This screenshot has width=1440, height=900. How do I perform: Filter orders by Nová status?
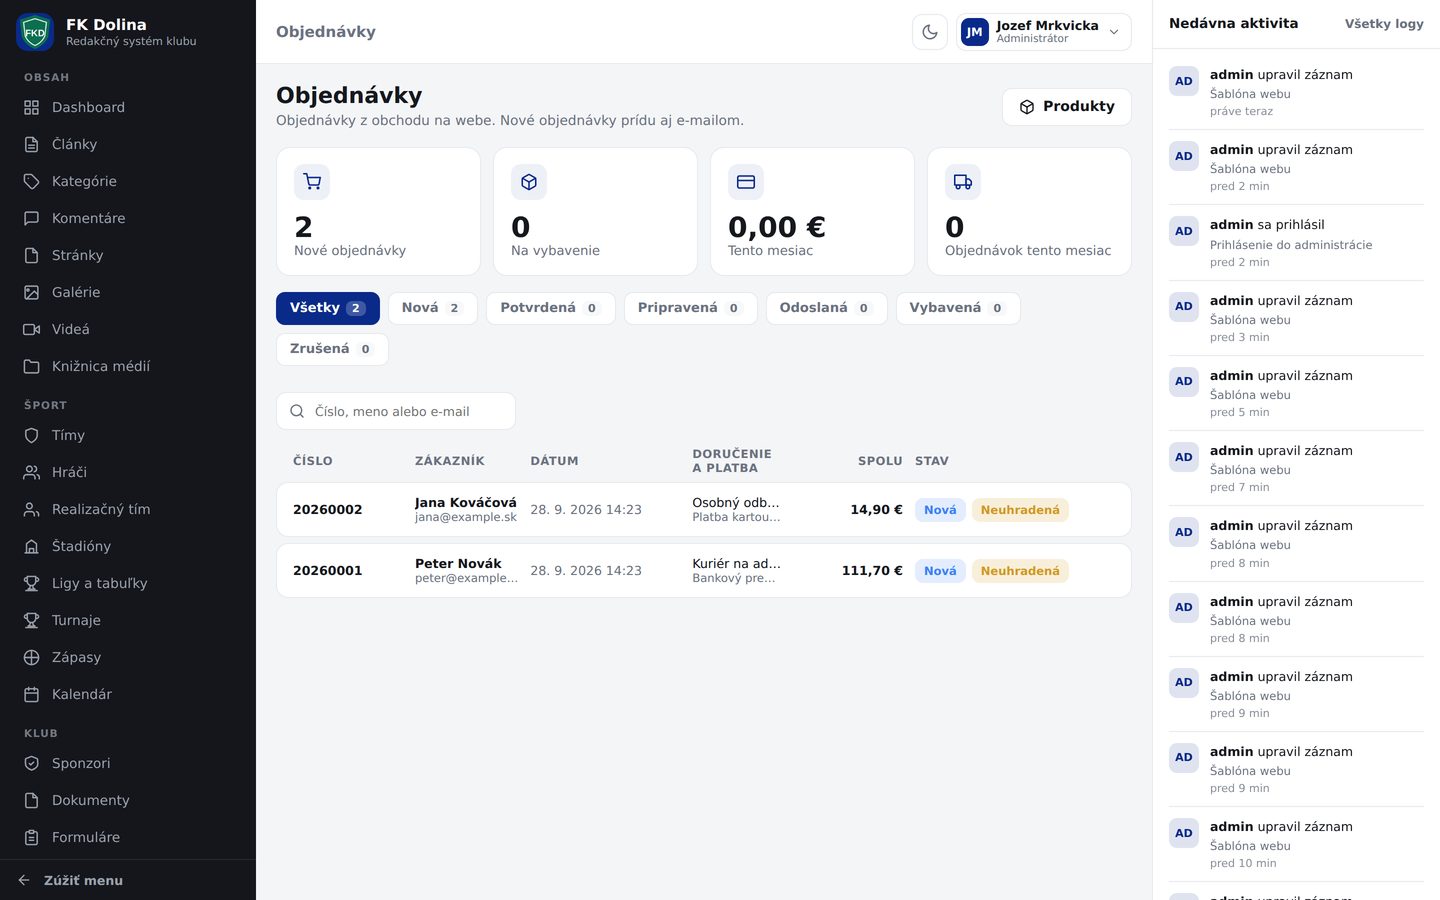pyautogui.click(x=432, y=308)
